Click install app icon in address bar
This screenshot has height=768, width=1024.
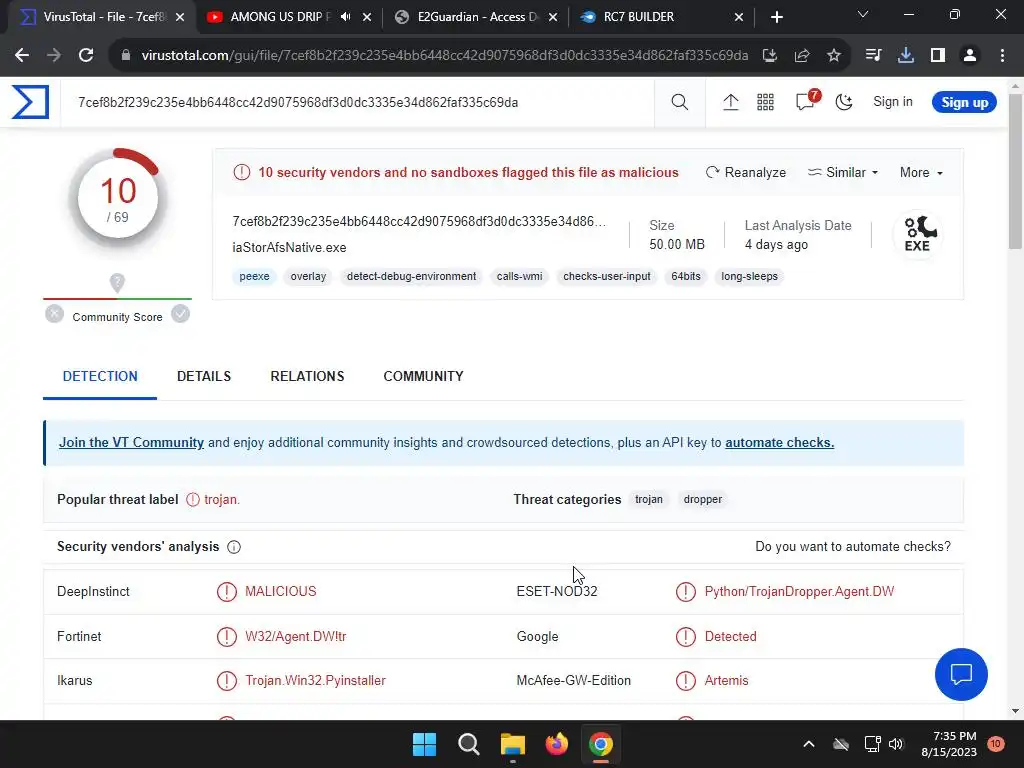click(770, 56)
